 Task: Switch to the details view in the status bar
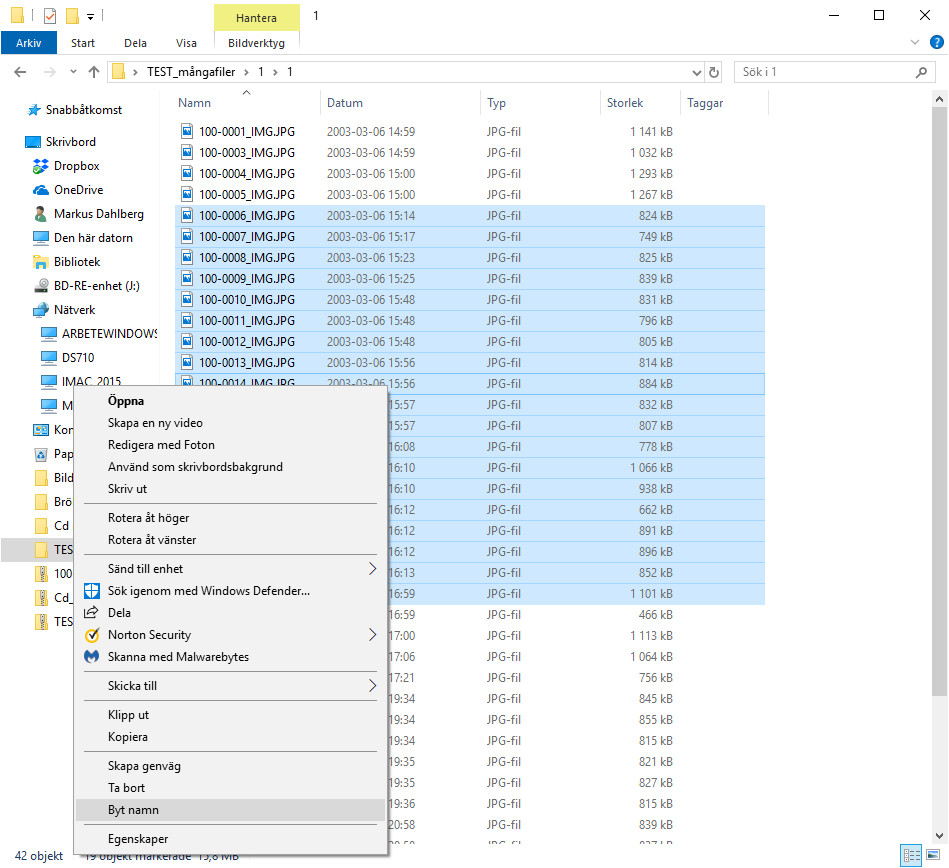click(911, 855)
